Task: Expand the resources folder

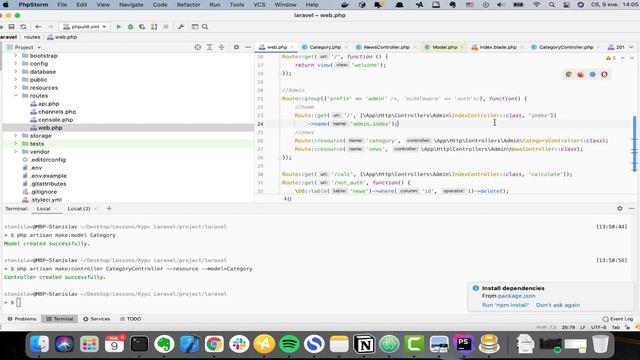Action: (16, 88)
